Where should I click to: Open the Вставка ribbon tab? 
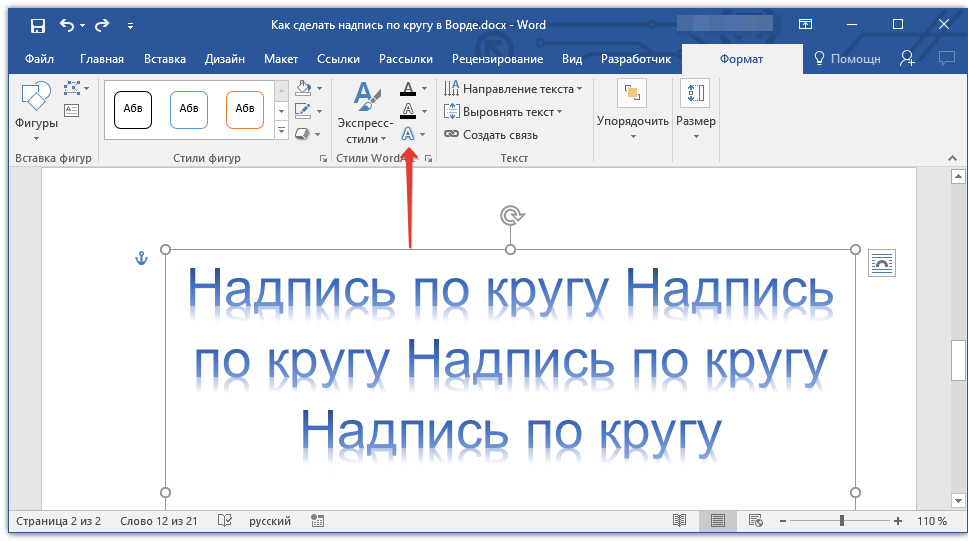pos(164,59)
